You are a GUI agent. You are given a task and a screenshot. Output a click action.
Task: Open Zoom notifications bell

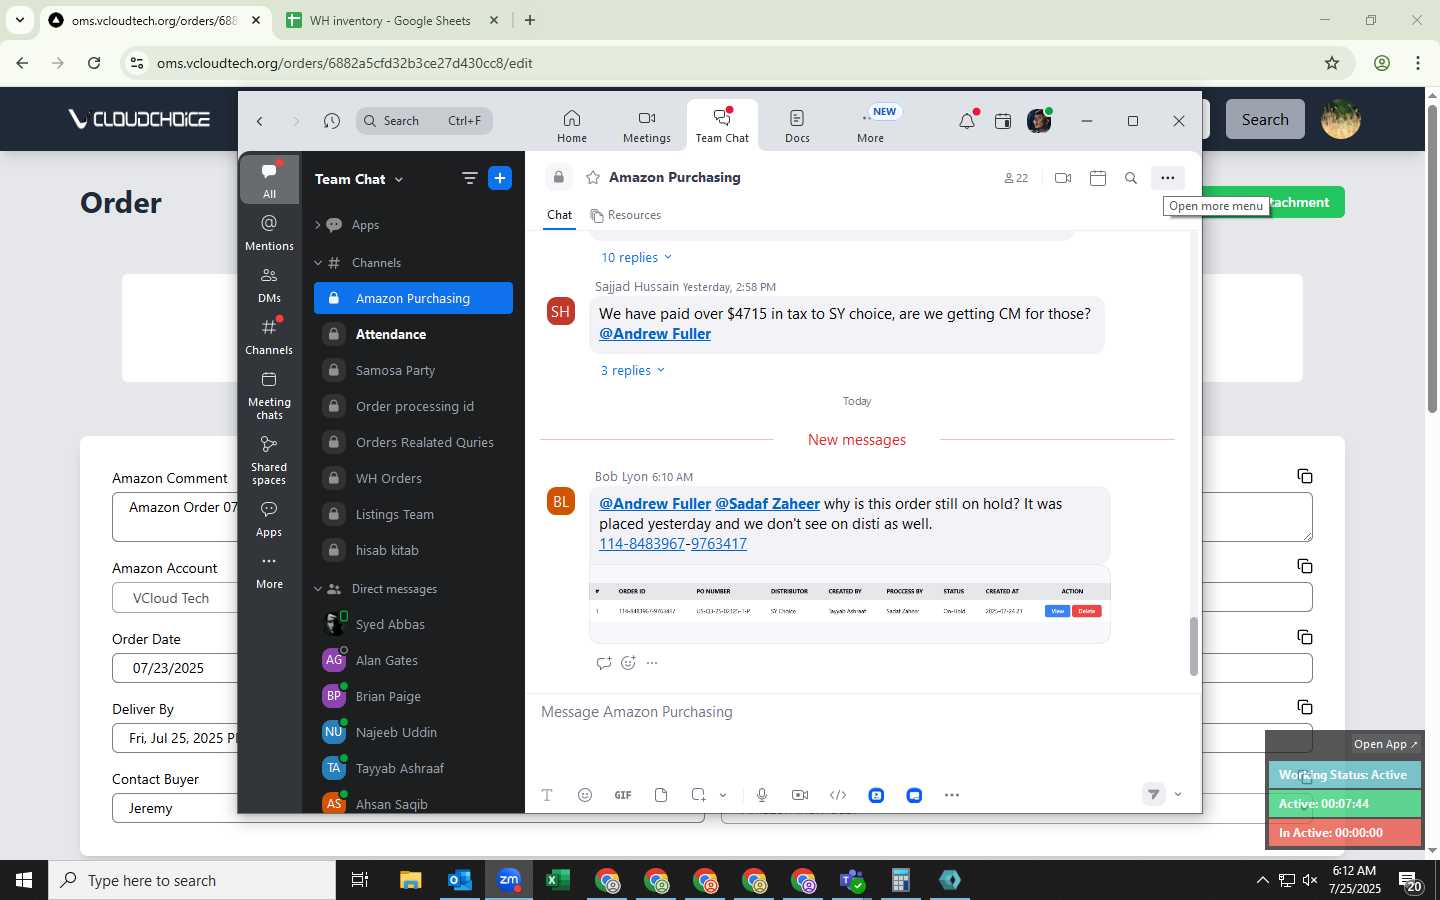[x=967, y=121]
